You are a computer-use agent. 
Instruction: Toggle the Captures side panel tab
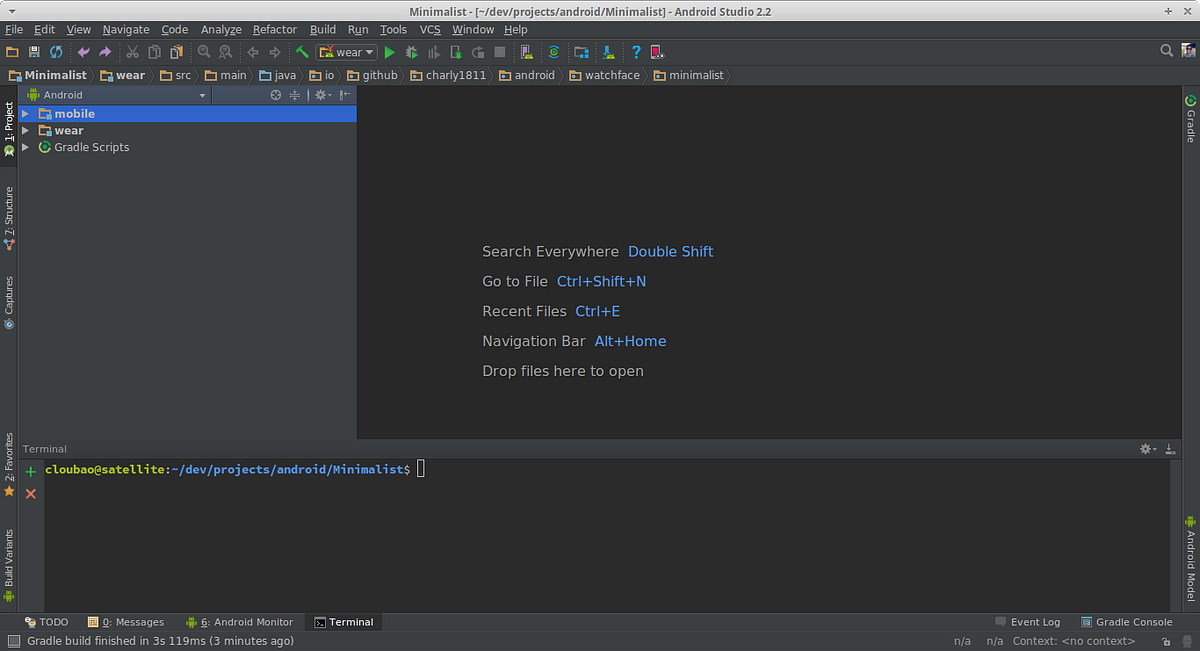pyautogui.click(x=9, y=302)
